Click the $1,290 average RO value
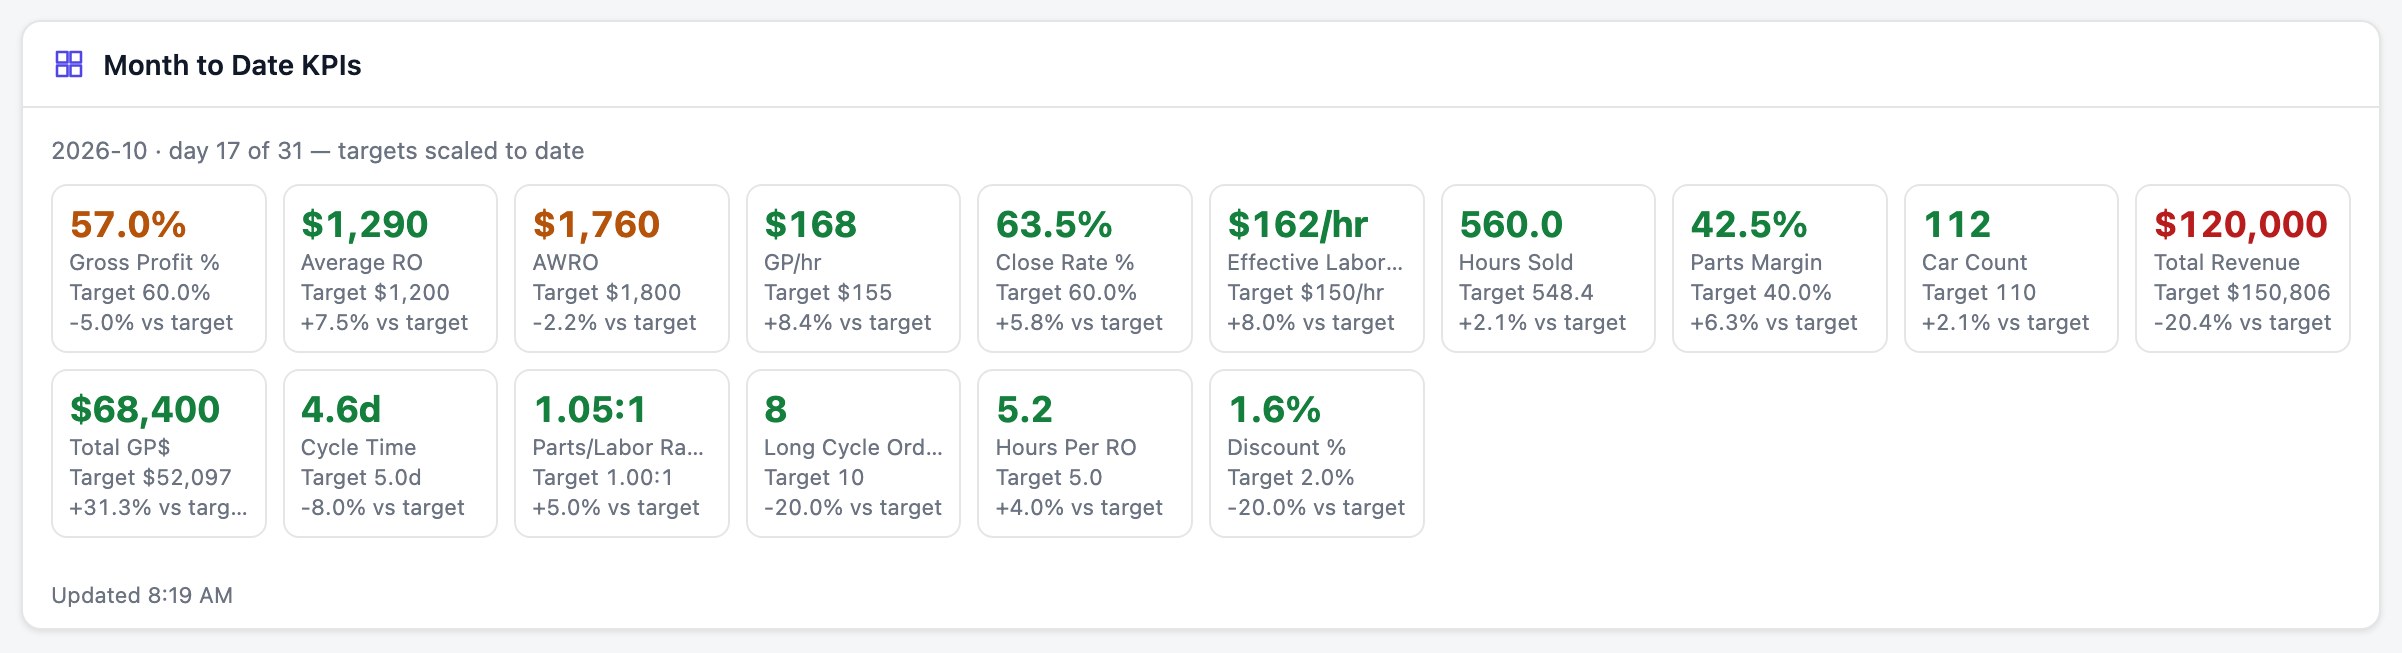Screen dimensions: 2402x653 (x=365, y=224)
